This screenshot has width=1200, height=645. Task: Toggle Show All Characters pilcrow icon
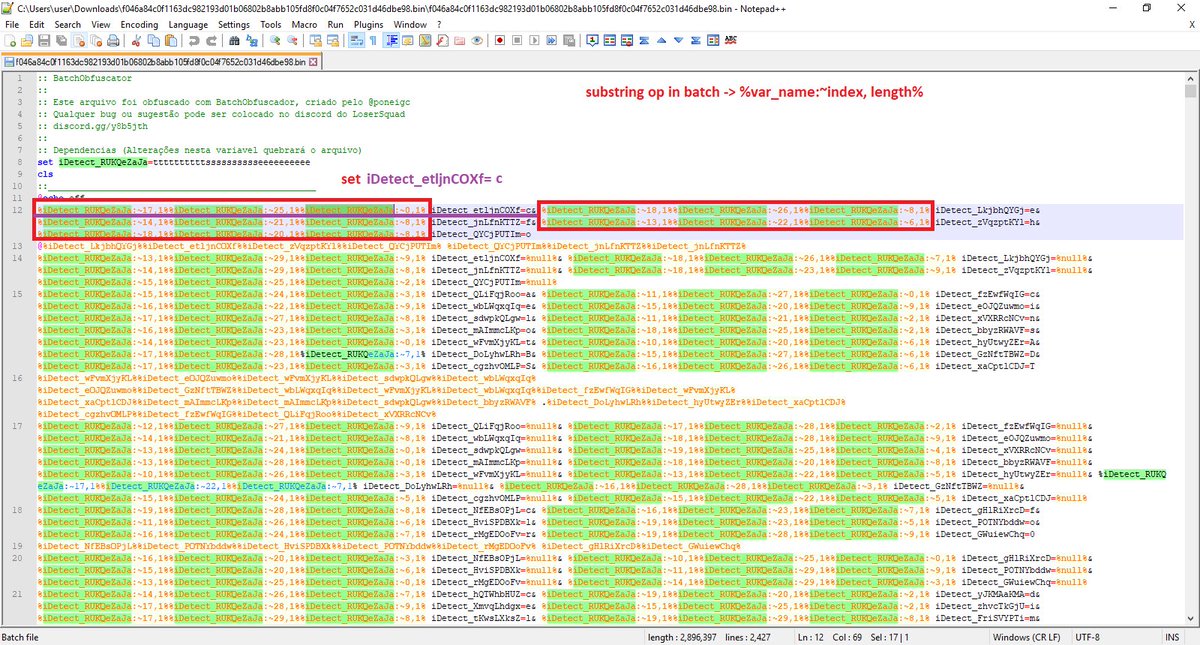[373, 41]
